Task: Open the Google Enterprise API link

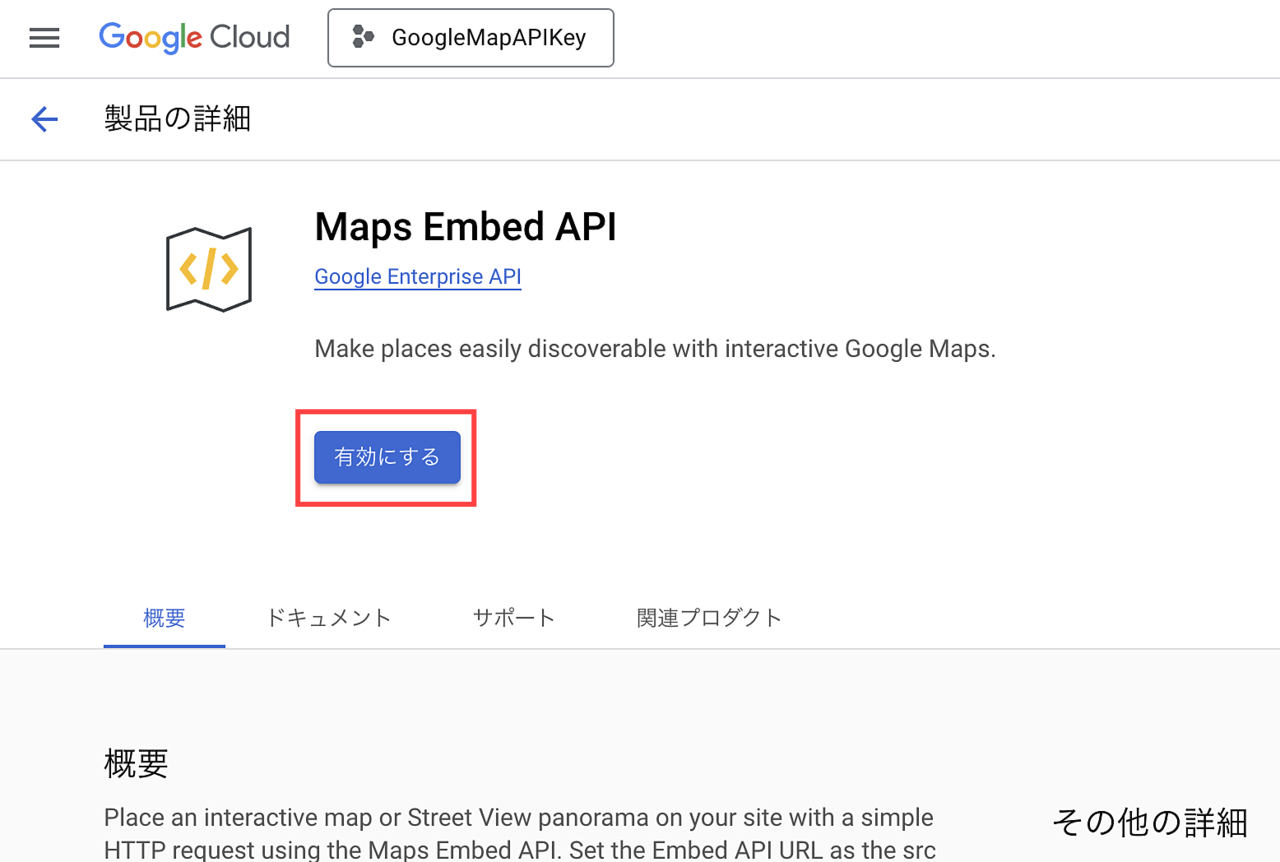Action: tap(418, 277)
